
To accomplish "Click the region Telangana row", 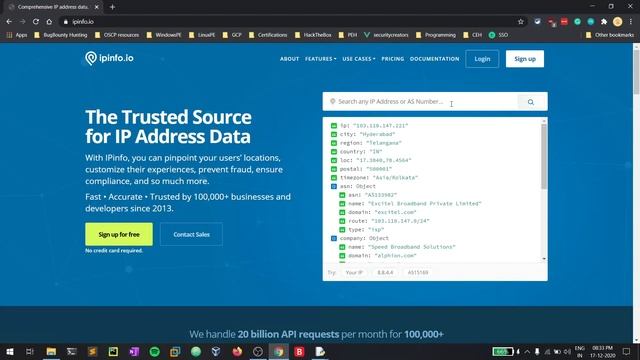I will tap(366, 143).
